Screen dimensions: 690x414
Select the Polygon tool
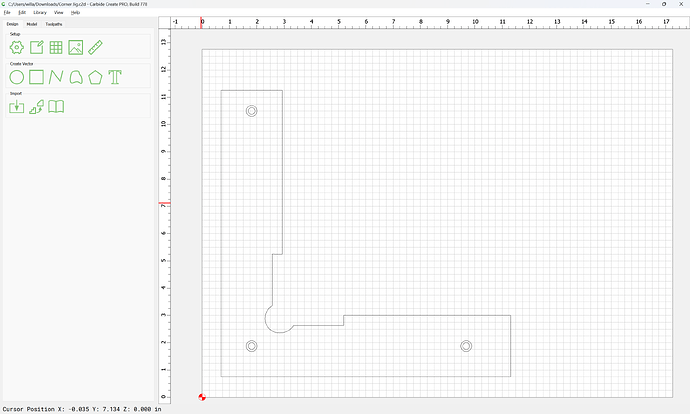(95, 77)
